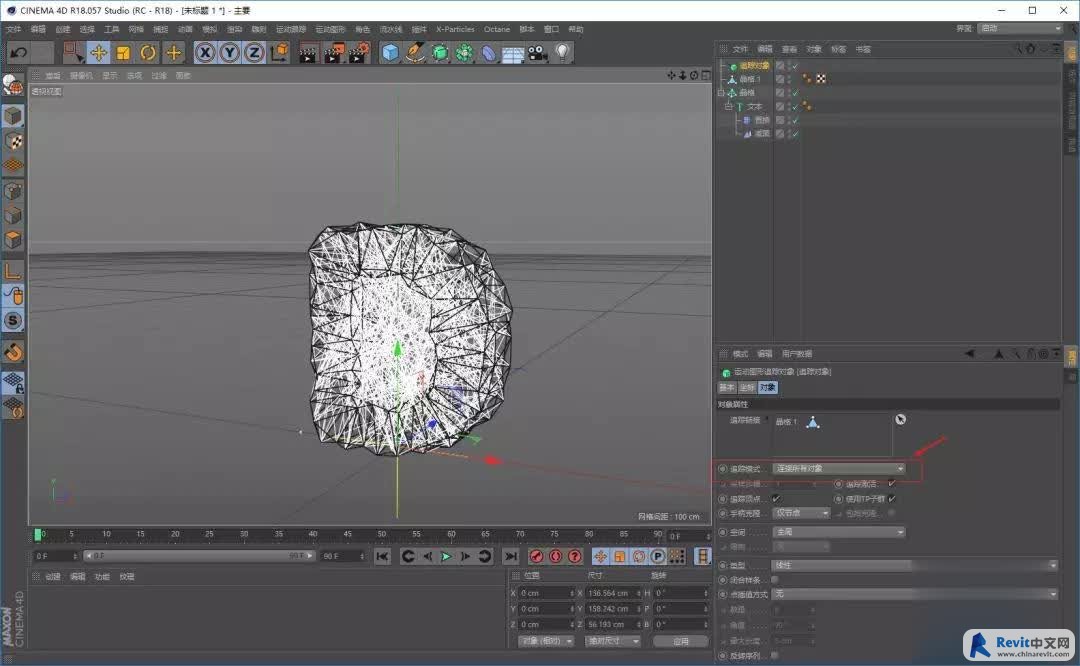
Task: Select the Live Selection tool
Action: [73, 52]
